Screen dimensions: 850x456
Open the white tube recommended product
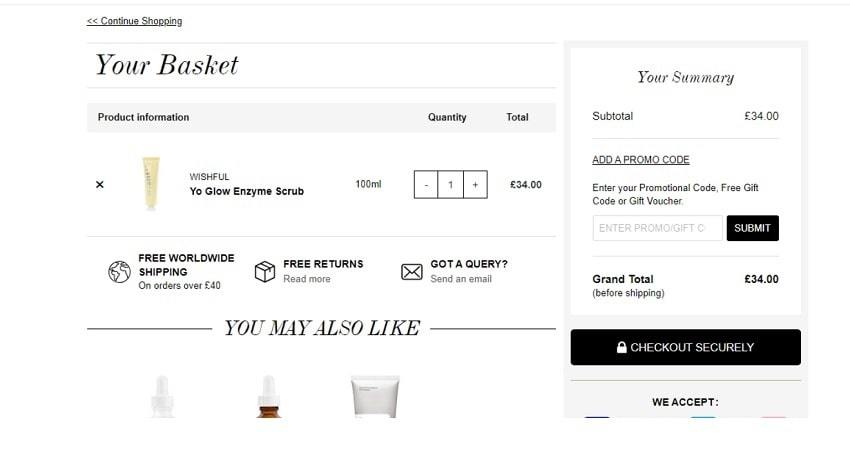pos(375,396)
